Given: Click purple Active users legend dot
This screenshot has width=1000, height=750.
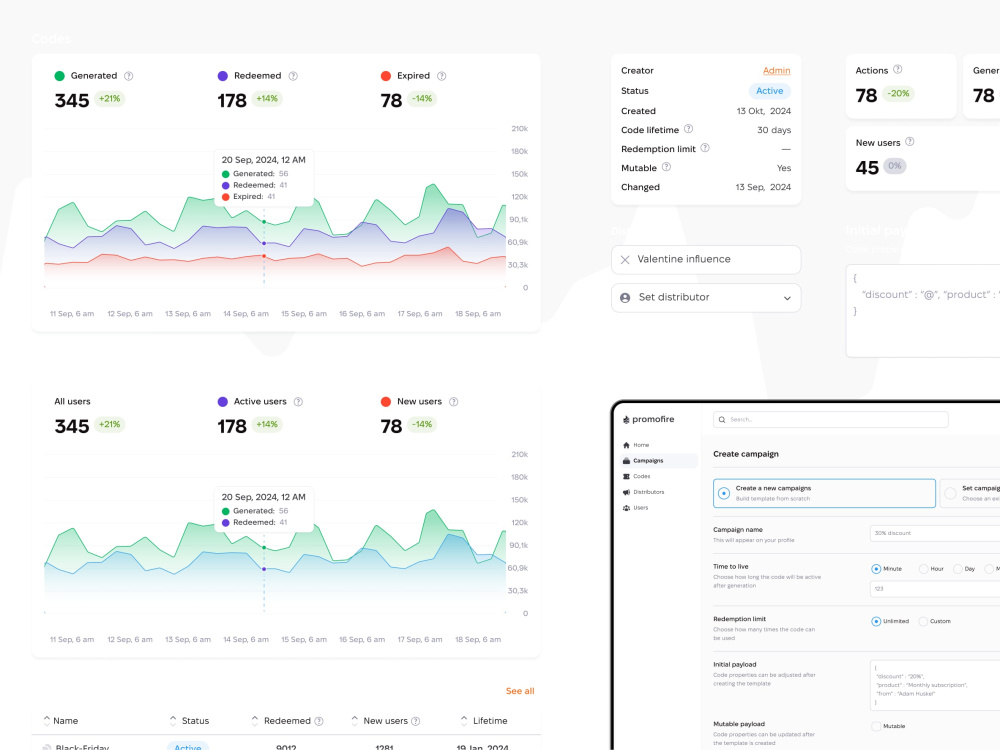Looking at the screenshot, I should click(223, 402).
